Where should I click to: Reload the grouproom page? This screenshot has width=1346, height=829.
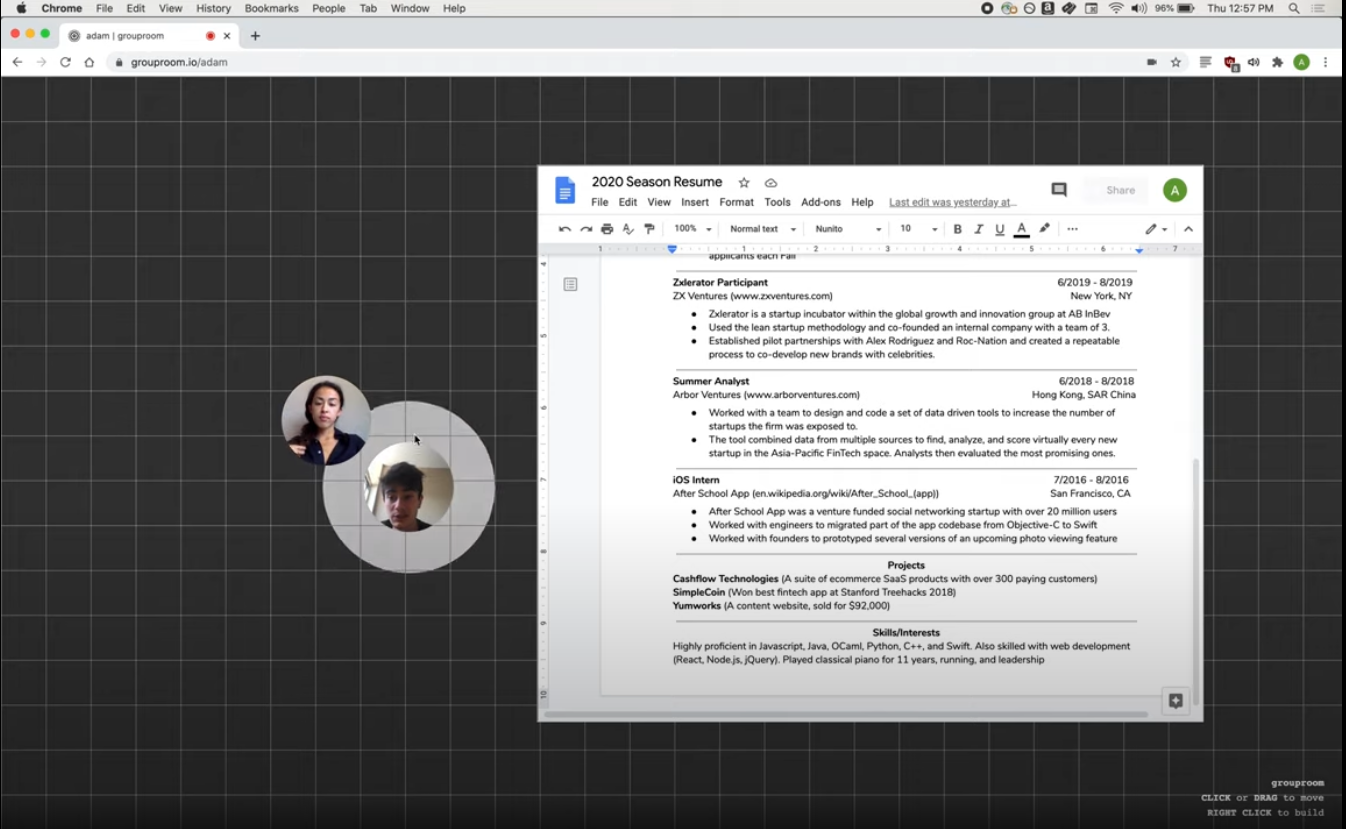[65, 62]
